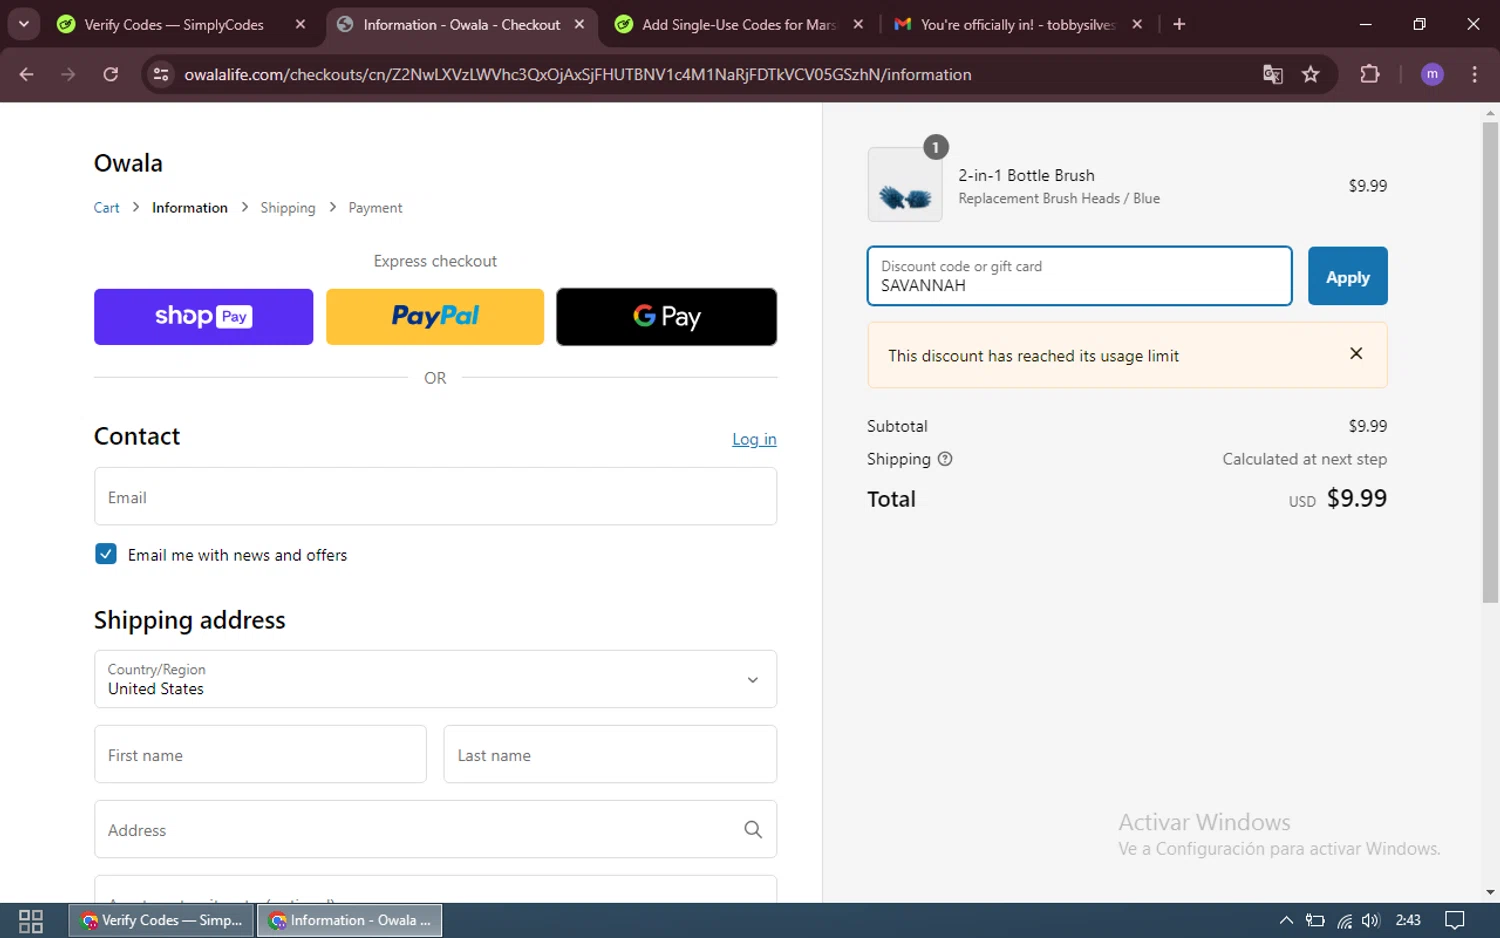This screenshot has width=1500, height=938.
Task: Uncheck Email me with news and offers
Action: click(106, 554)
